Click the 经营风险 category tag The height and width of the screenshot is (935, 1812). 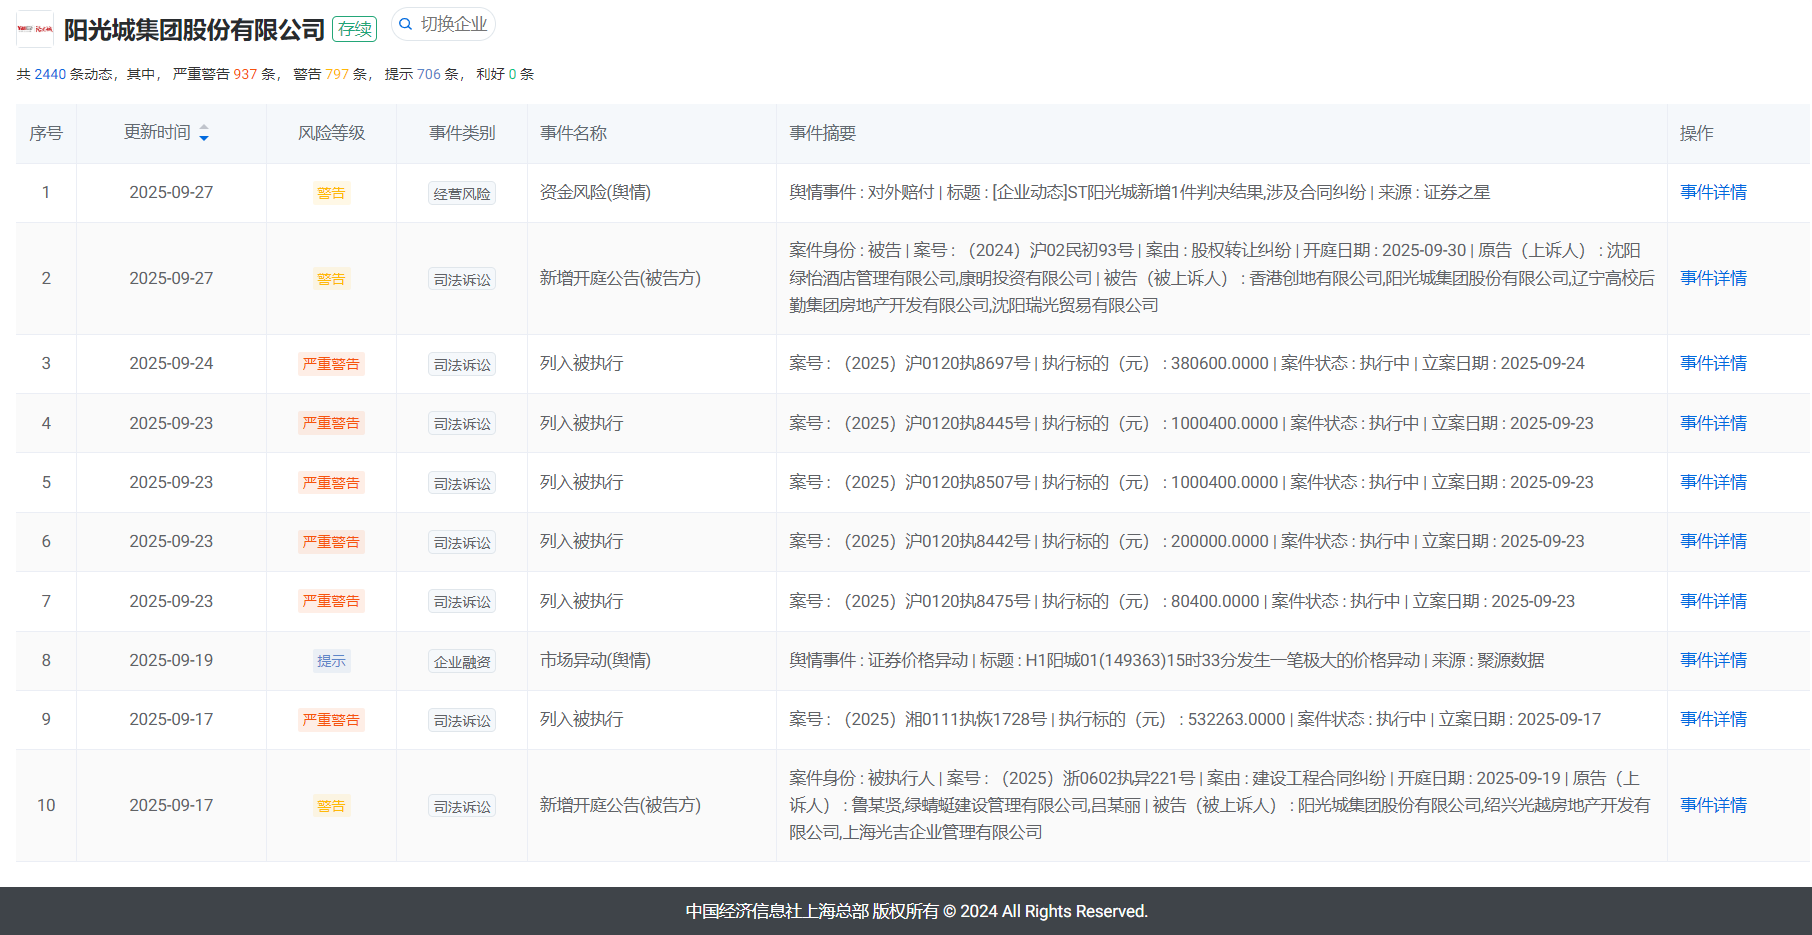tap(462, 194)
